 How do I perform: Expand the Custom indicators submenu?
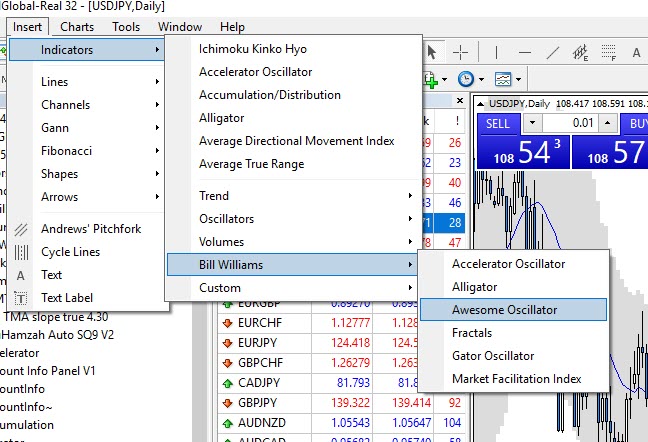click(294, 288)
